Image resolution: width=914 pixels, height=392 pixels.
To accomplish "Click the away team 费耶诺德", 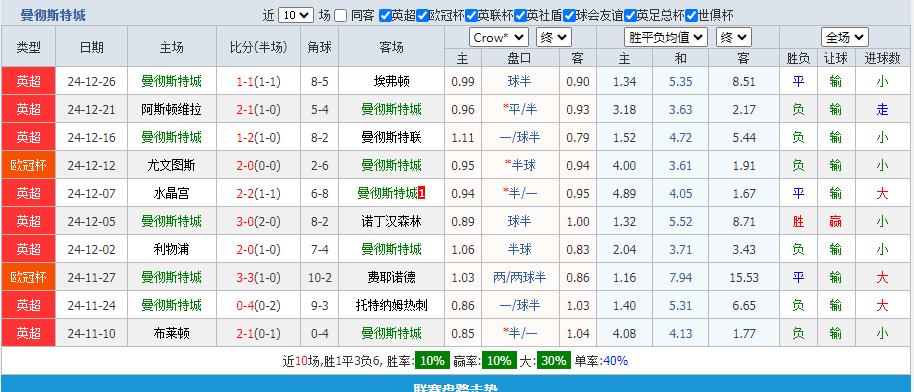I will (x=391, y=278).
